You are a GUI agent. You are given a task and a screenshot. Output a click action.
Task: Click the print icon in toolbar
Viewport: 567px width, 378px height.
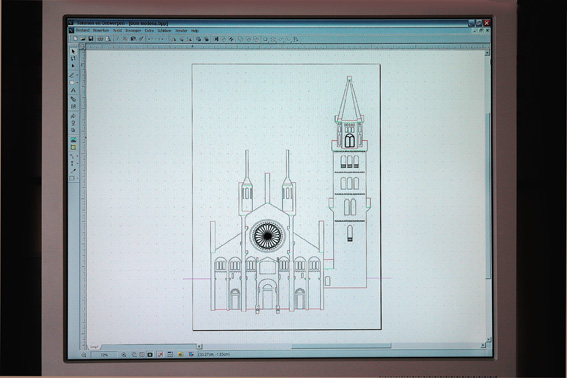point(101,39)
